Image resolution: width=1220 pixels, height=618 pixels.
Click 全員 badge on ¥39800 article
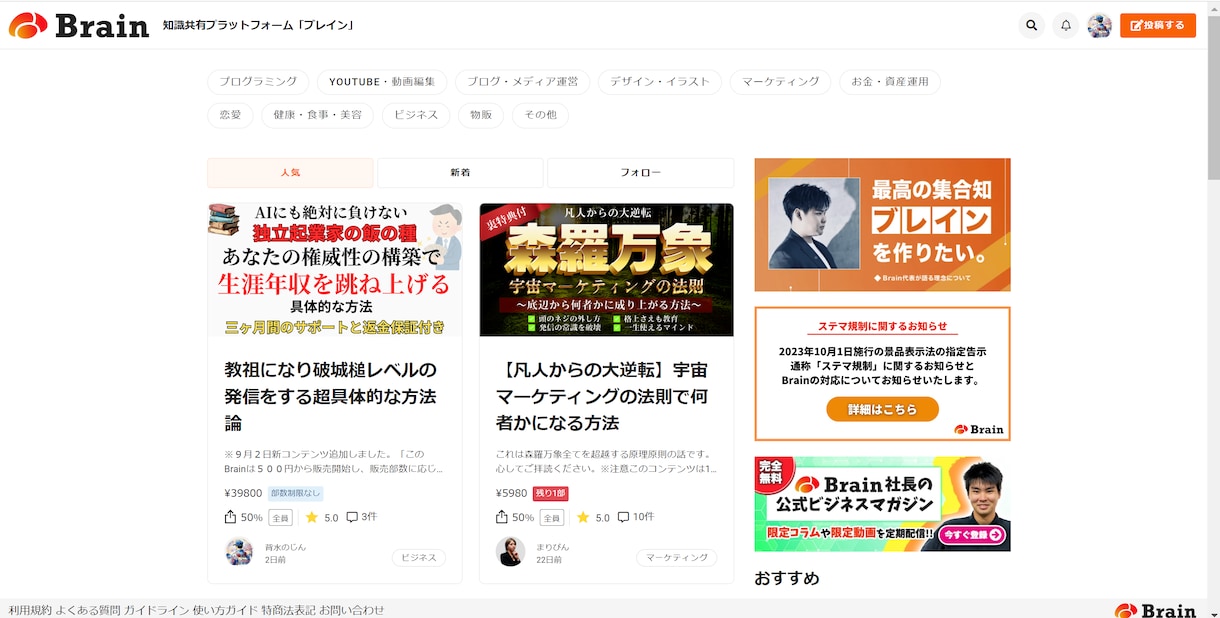pyautogui.click(x=281, y=518)
